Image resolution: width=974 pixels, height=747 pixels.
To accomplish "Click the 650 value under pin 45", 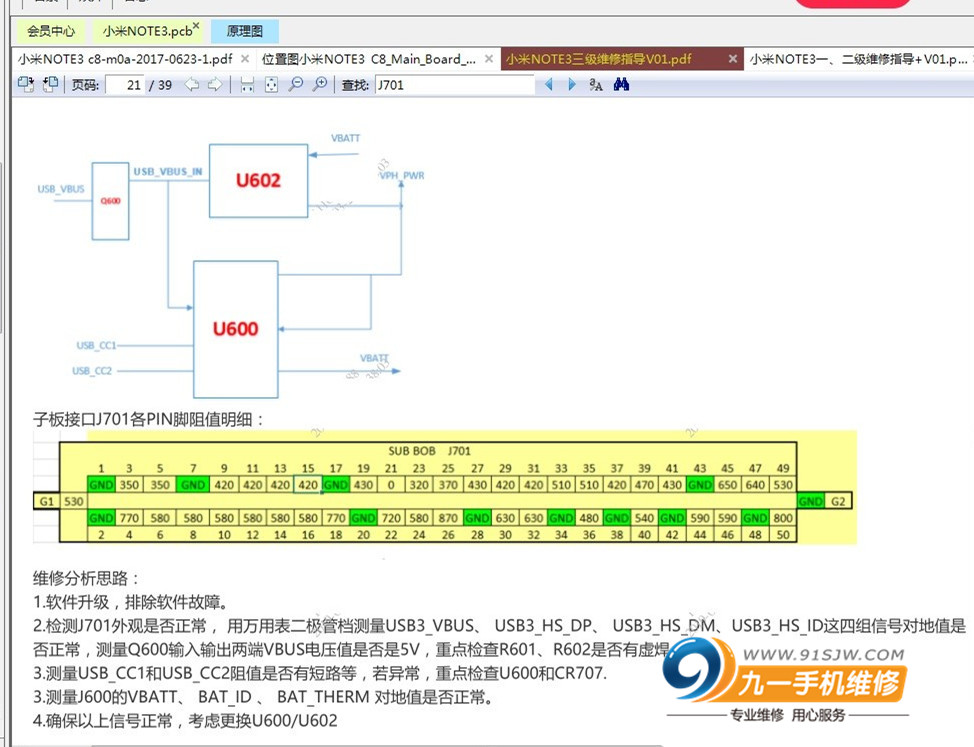I will click(727, 484).
